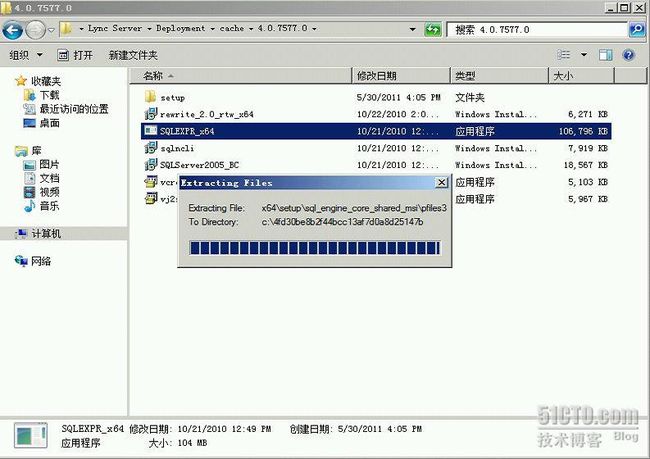This screenshot has height=459, width=650.
Task: Click the vcr application file icon
Action: (x=150, y=182)
